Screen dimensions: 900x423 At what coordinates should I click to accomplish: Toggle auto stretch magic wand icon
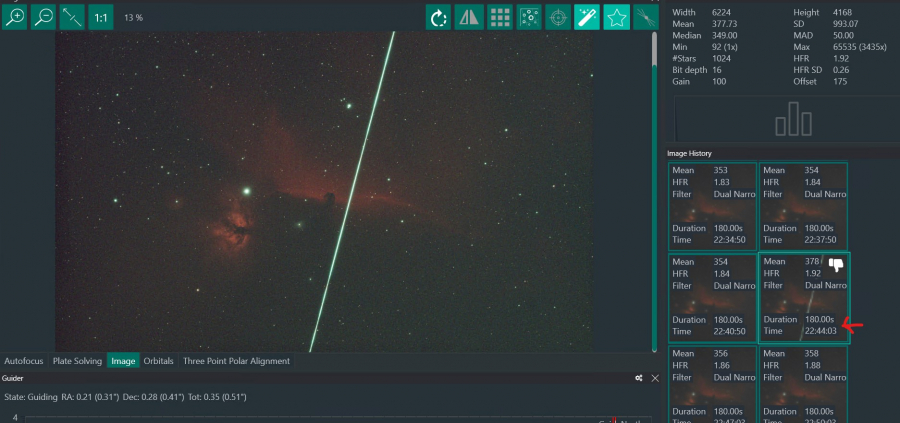[x=588, y=17]
